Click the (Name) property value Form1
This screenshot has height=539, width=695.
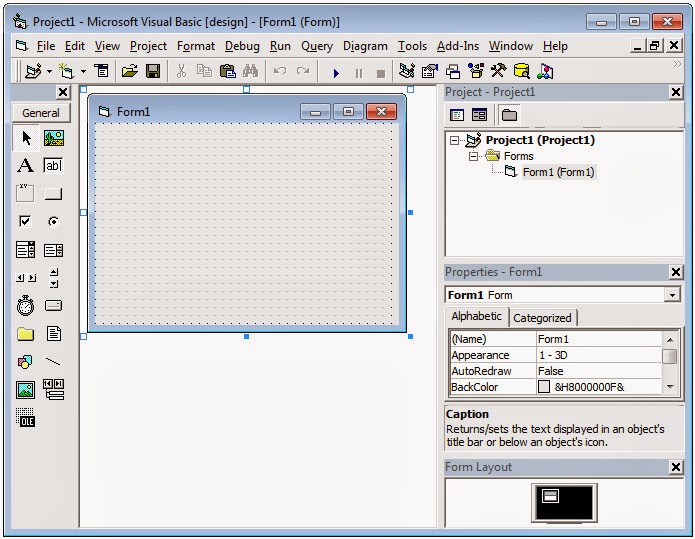click(599, 339)
